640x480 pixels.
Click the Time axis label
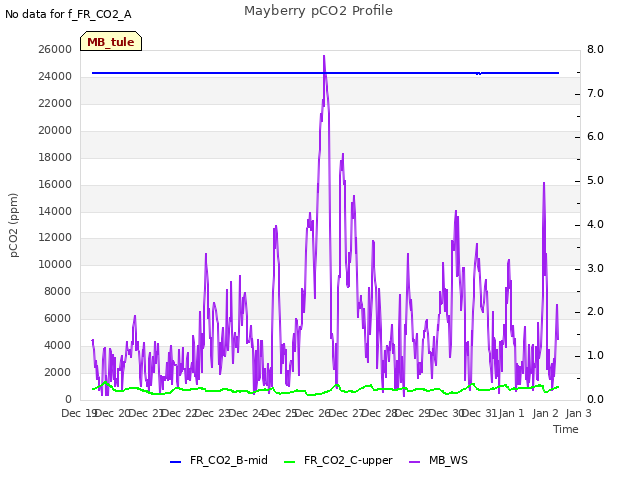(566, 429)
